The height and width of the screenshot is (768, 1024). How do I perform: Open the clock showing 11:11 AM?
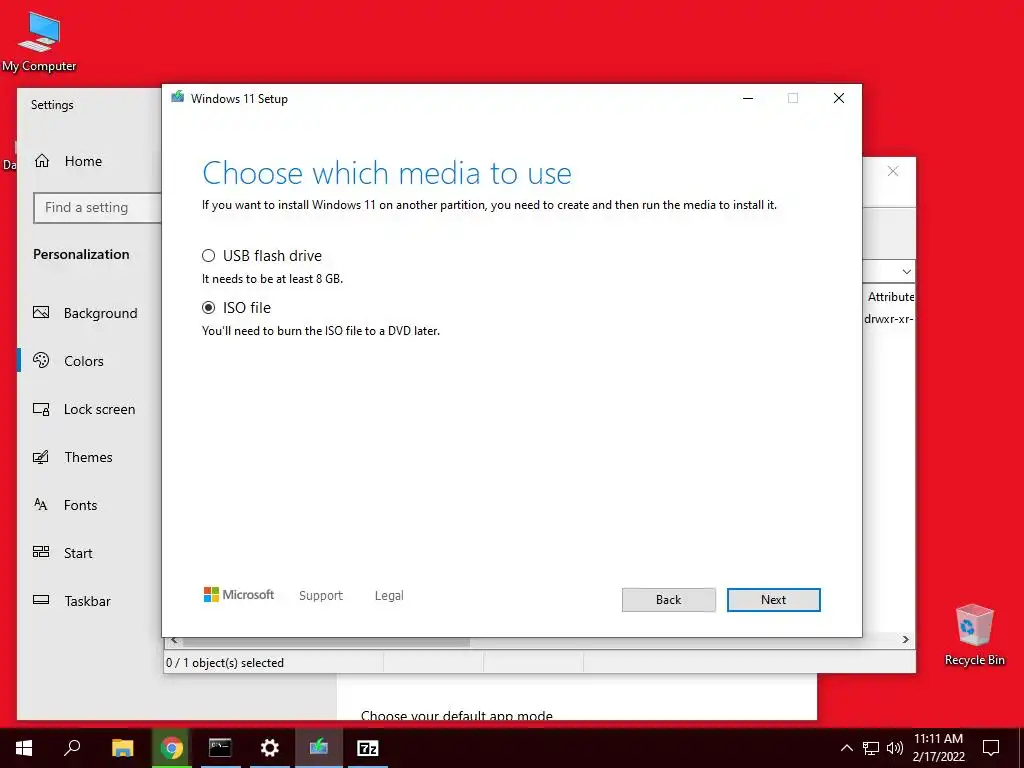pos(938,748)
